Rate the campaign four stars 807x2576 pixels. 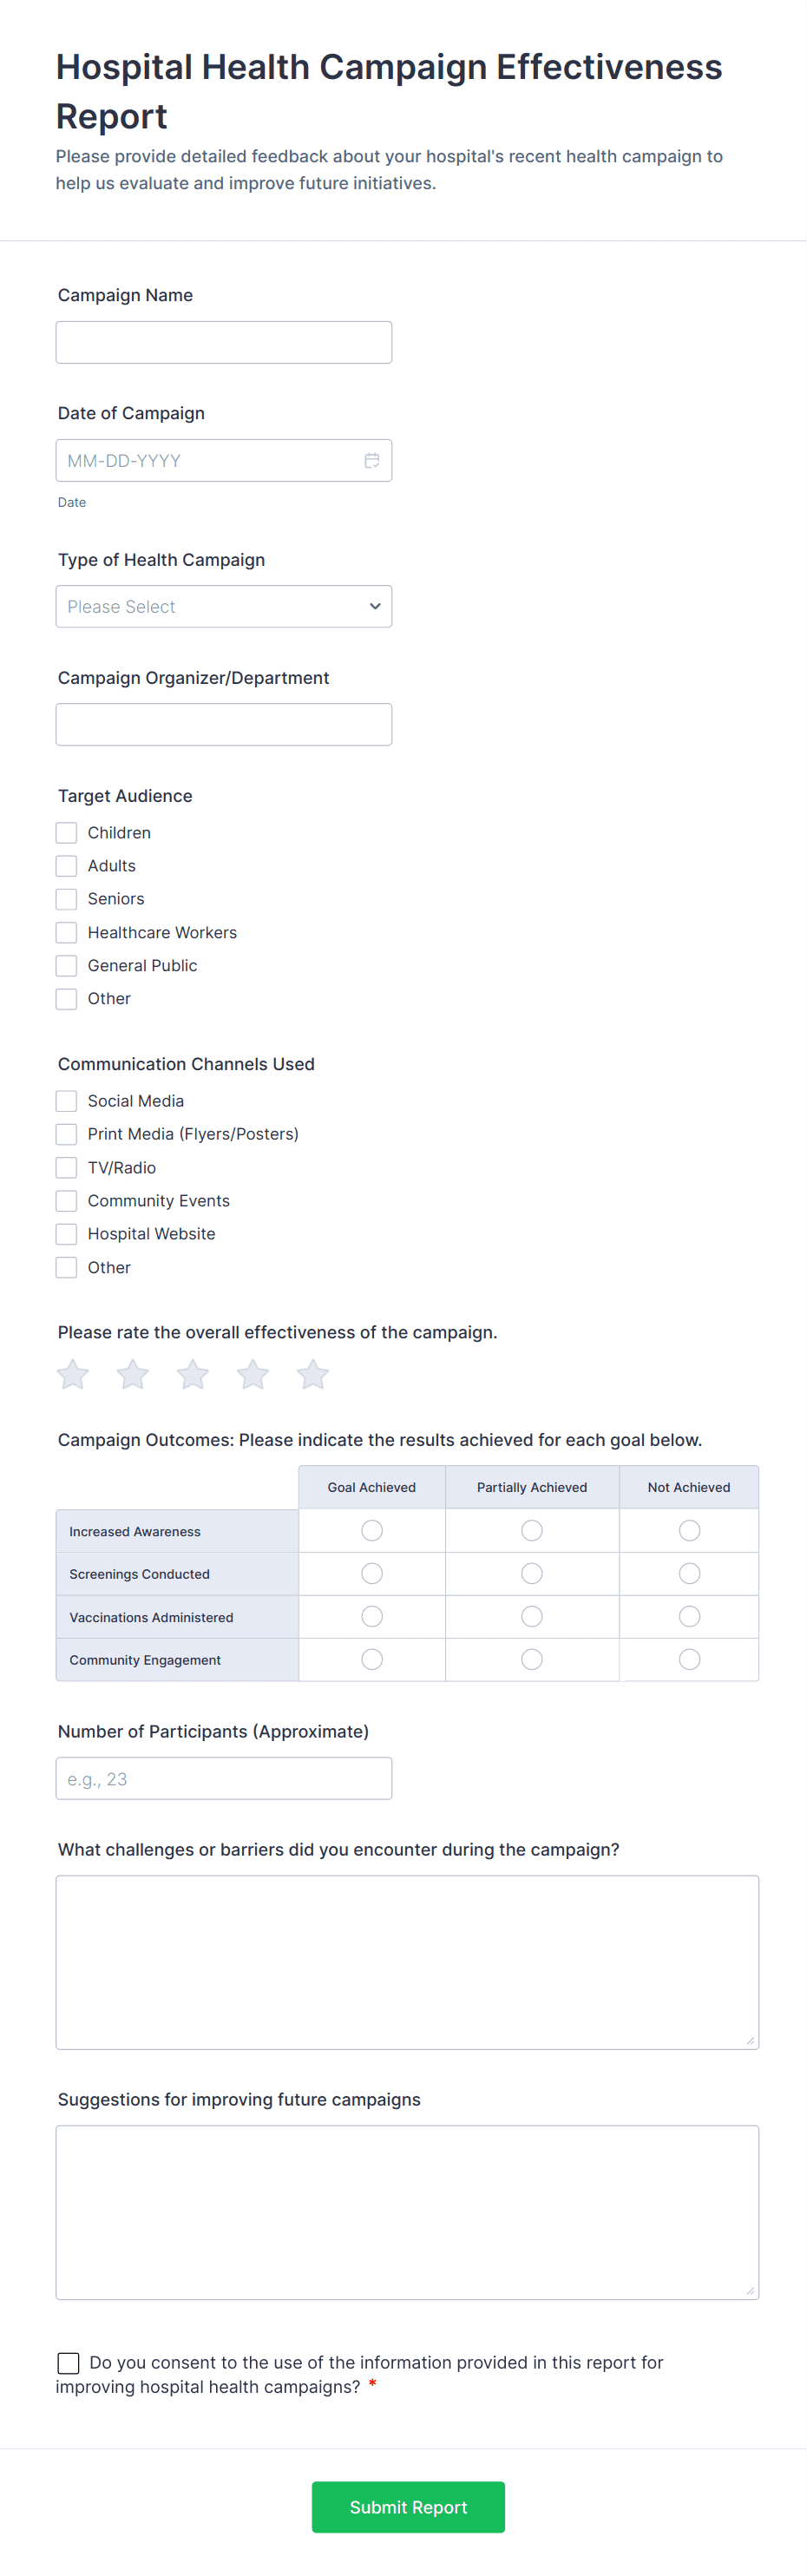pyautogui.click(x=253, y=1374)
